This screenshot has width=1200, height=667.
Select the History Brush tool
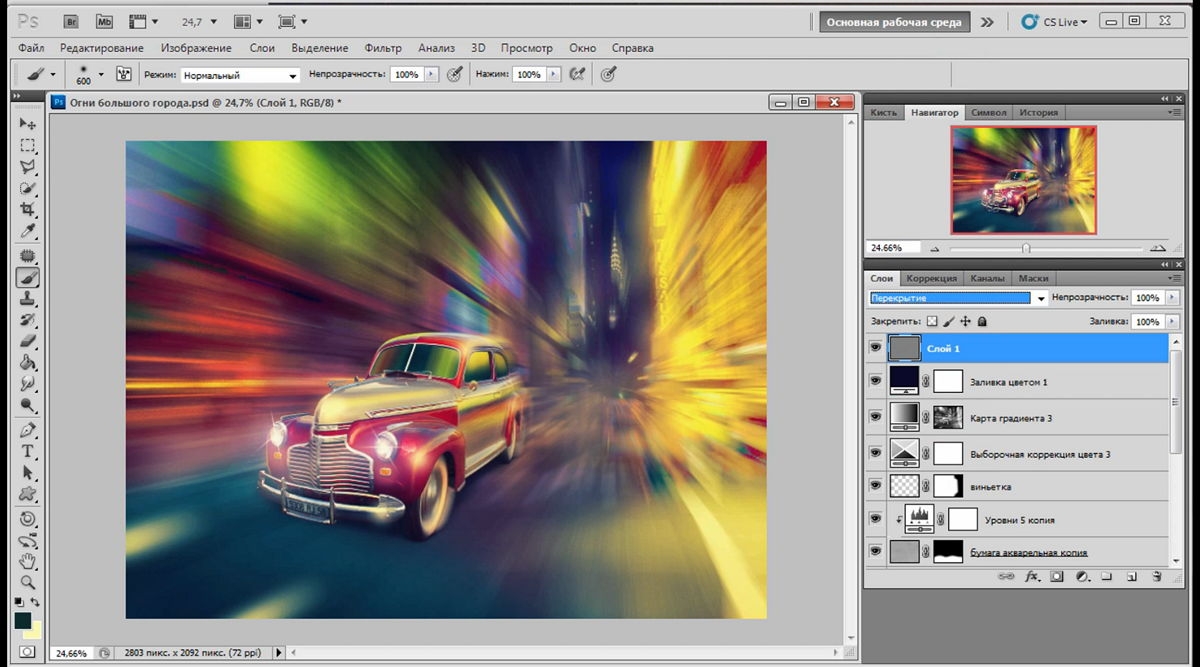coord(28,320)
